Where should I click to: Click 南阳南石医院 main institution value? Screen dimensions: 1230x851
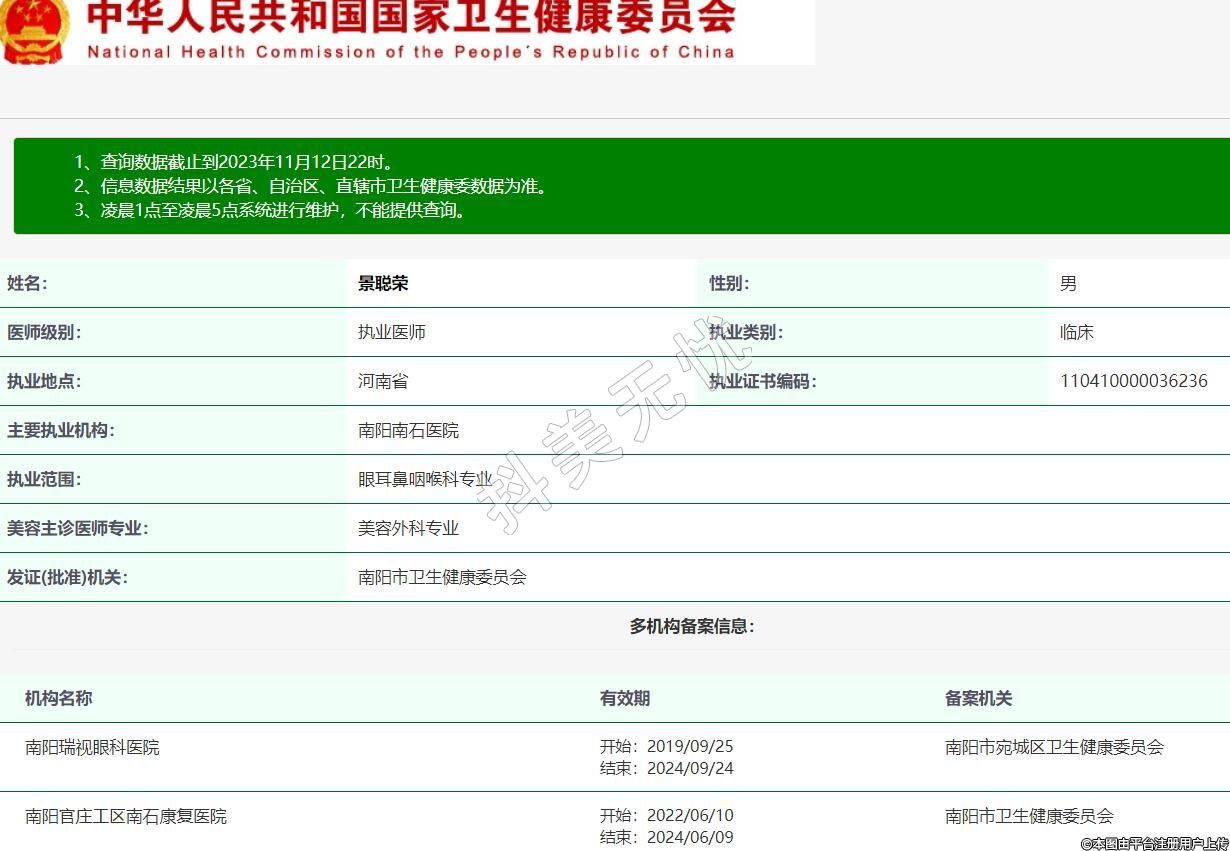pyautogui.click(x=408, y=430)
